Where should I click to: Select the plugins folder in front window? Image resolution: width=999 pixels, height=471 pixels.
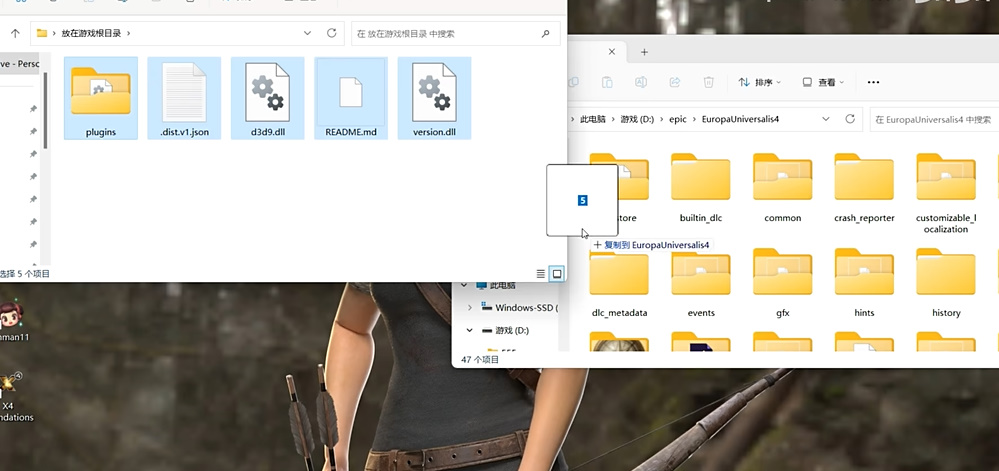point(101,98)
